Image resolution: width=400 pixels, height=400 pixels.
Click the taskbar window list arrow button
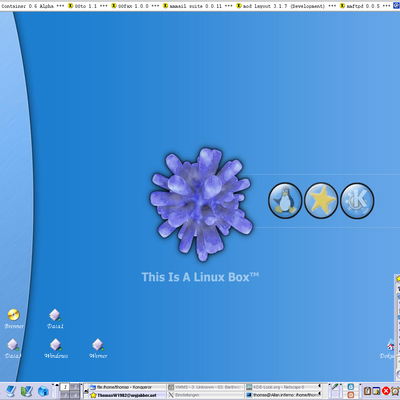(86, 391)
